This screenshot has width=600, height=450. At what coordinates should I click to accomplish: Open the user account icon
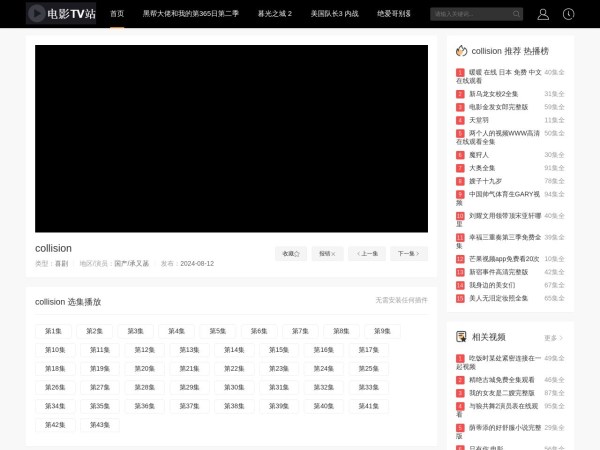point(543,14)
